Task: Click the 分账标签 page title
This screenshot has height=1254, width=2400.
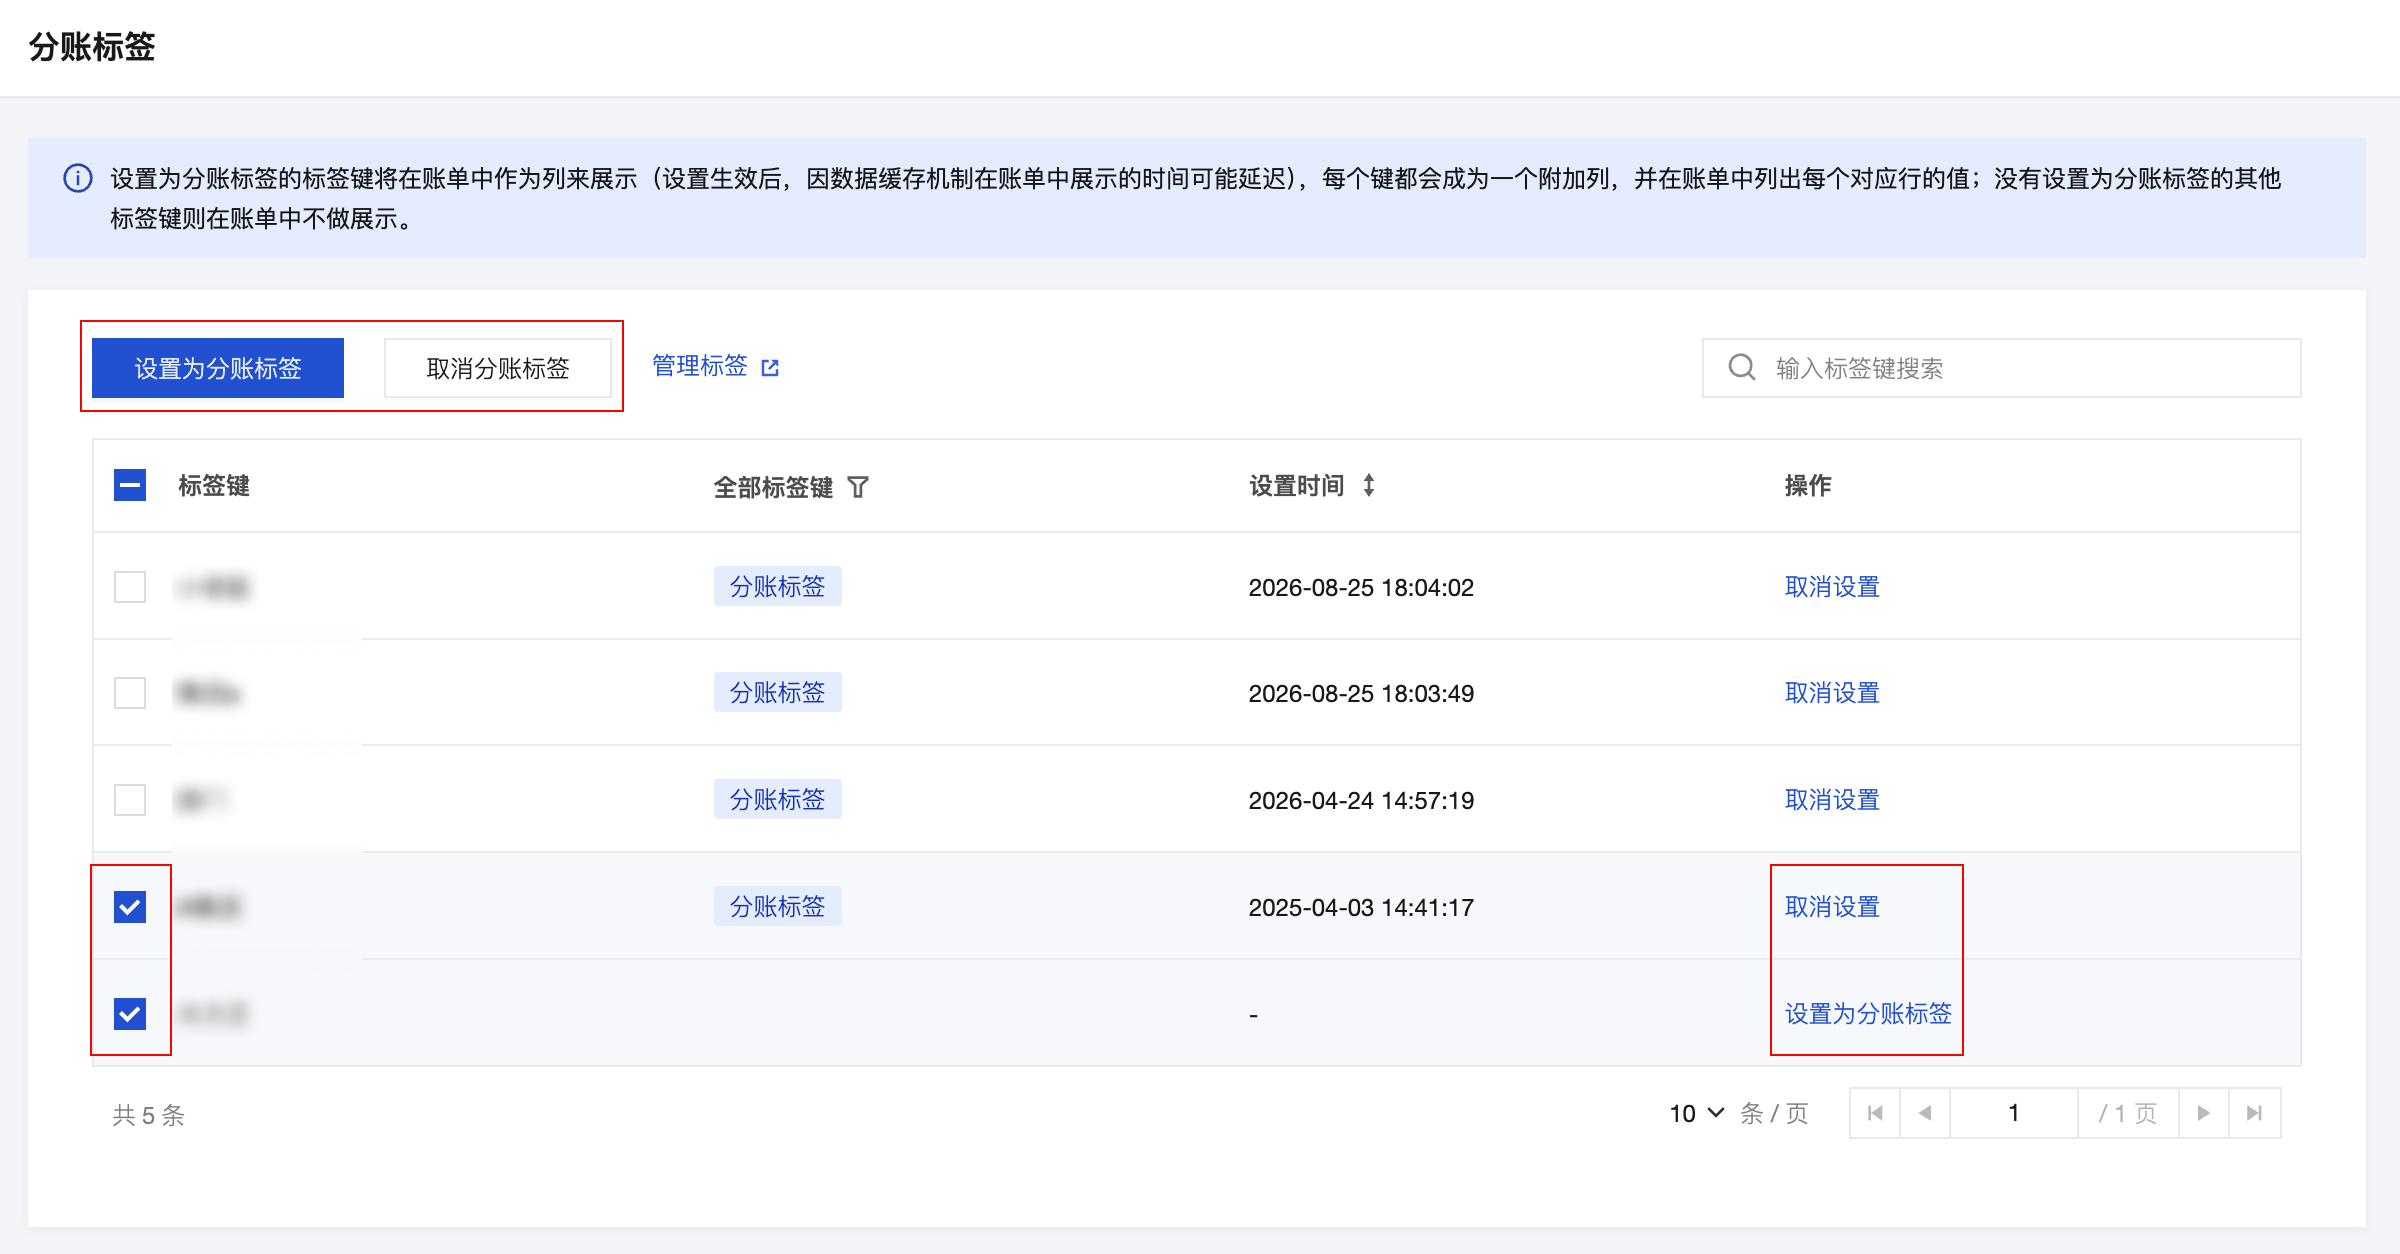Action: tap(92, 47)
